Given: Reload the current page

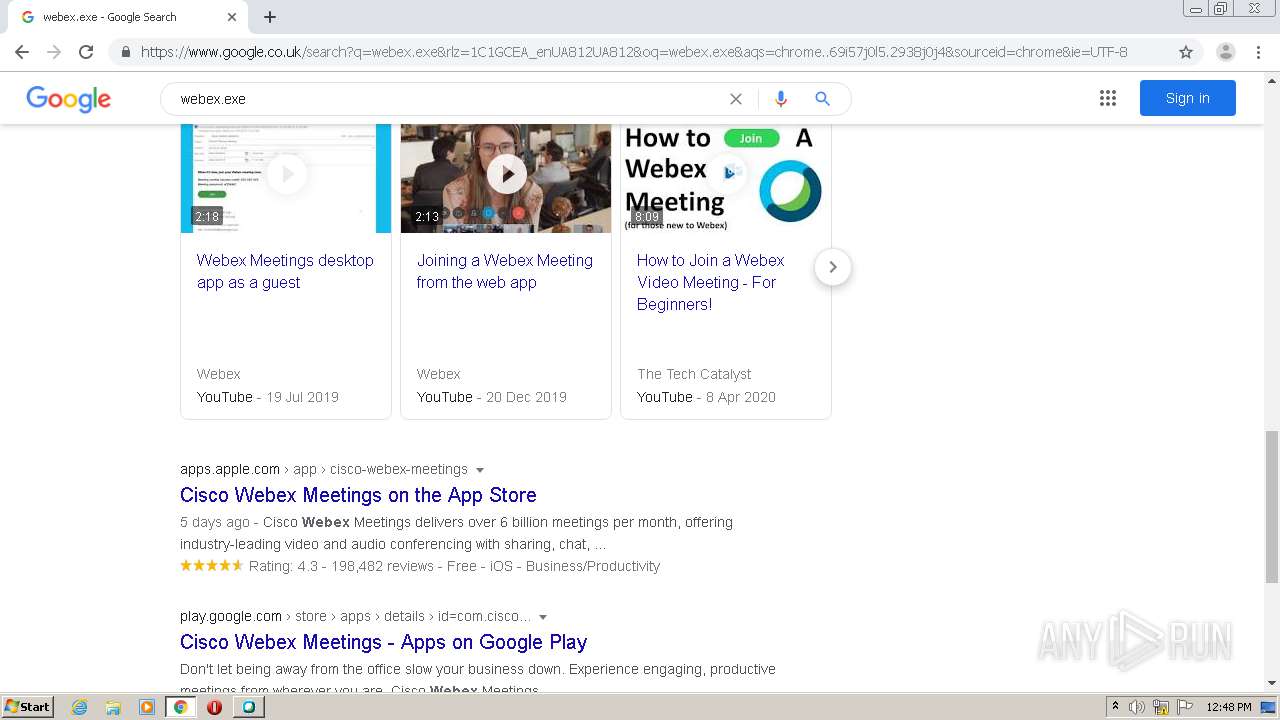Looking at the screenshot, I should 86,52.
